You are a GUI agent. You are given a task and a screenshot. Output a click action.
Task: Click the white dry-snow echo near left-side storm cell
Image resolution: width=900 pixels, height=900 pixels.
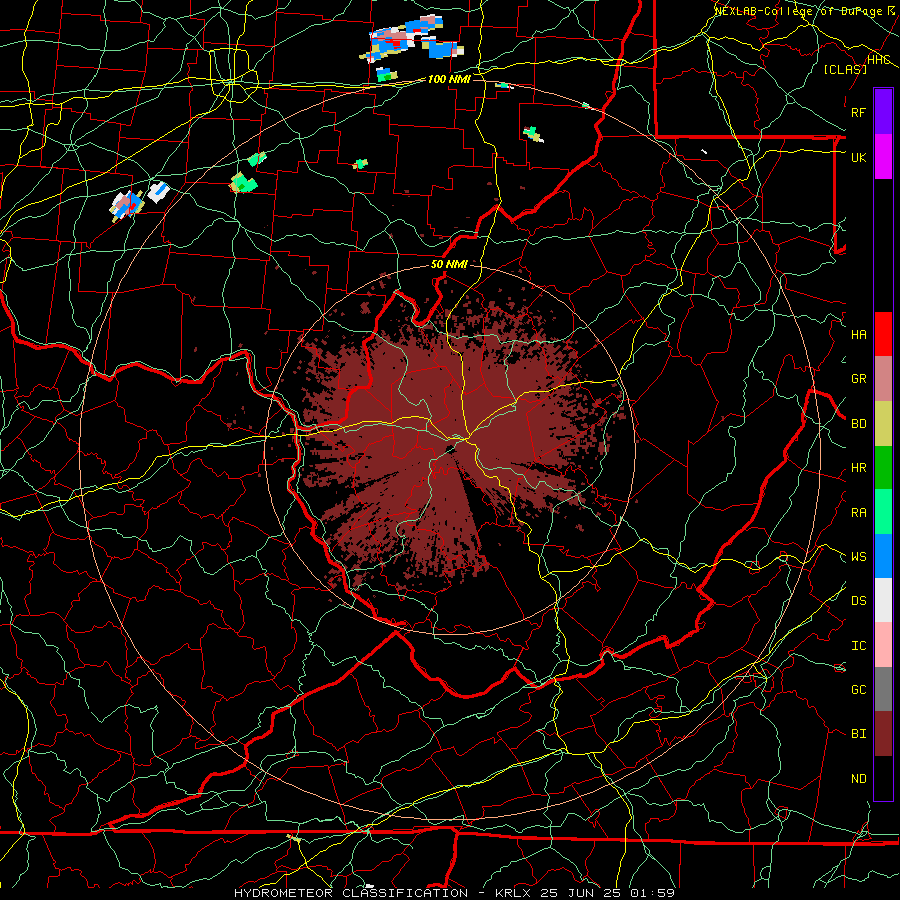[158, 191]
